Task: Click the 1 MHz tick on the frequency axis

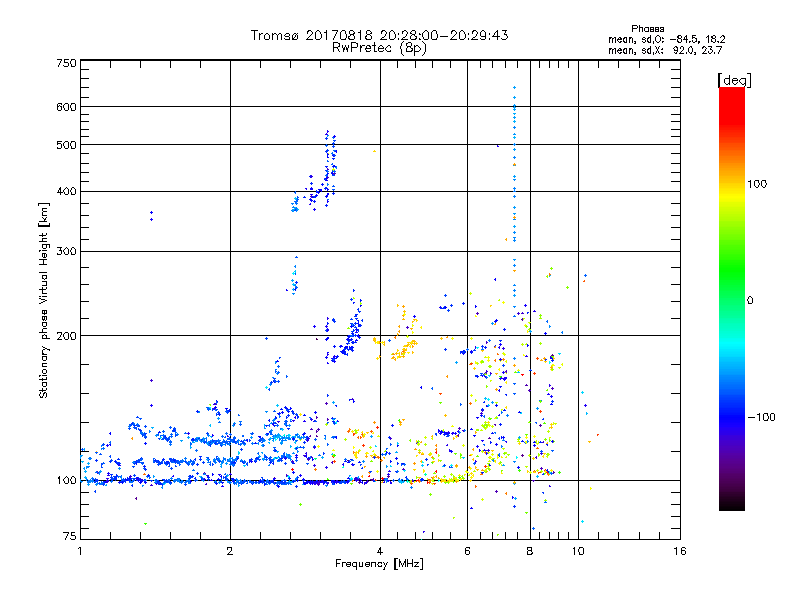Action: 80,551
